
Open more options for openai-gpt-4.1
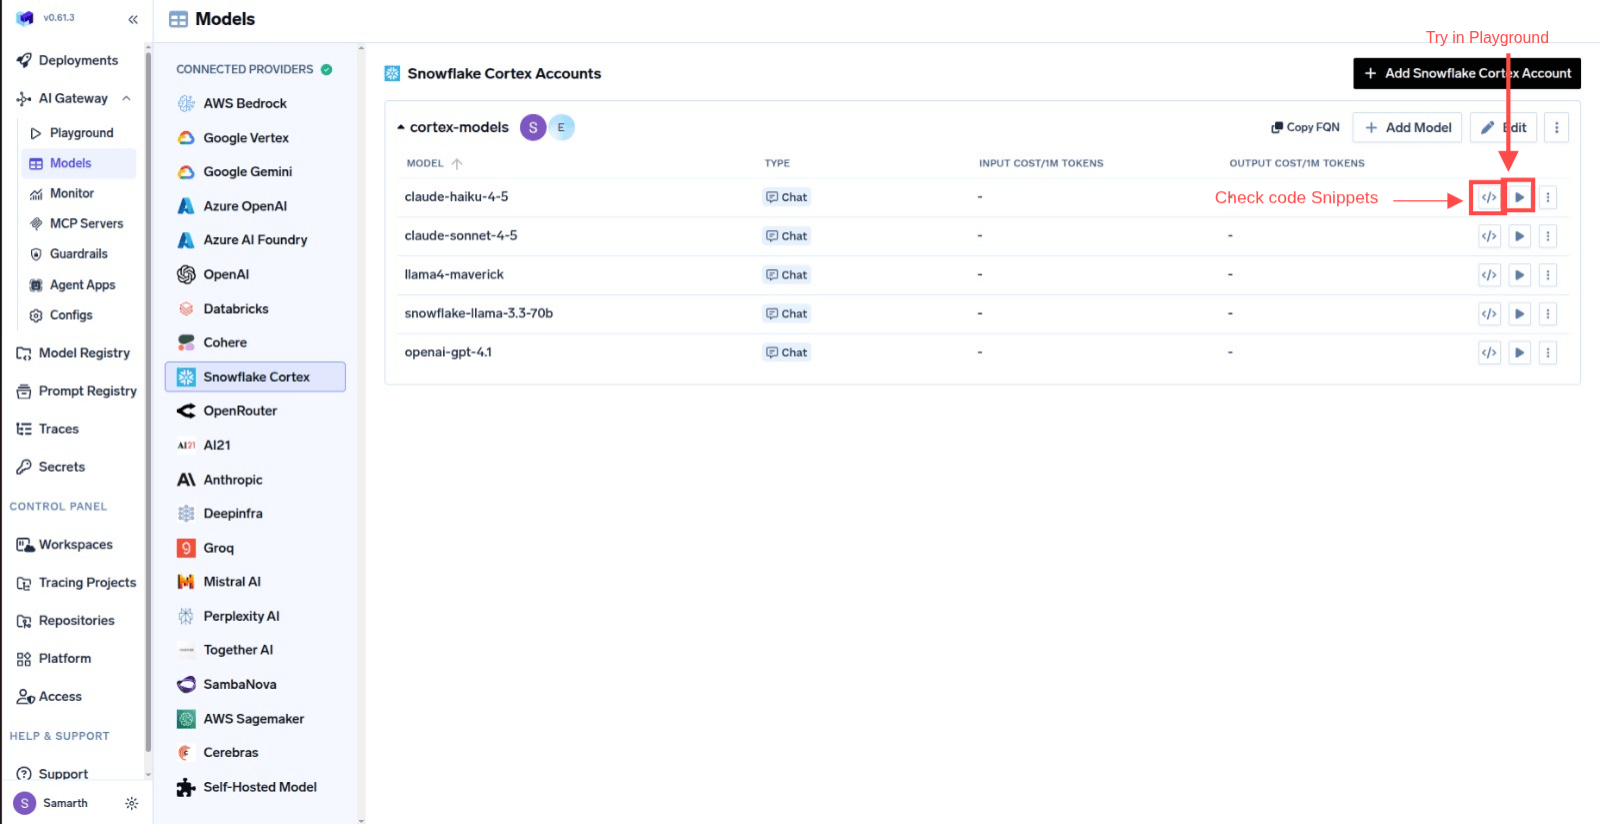tap(1548, 353)
